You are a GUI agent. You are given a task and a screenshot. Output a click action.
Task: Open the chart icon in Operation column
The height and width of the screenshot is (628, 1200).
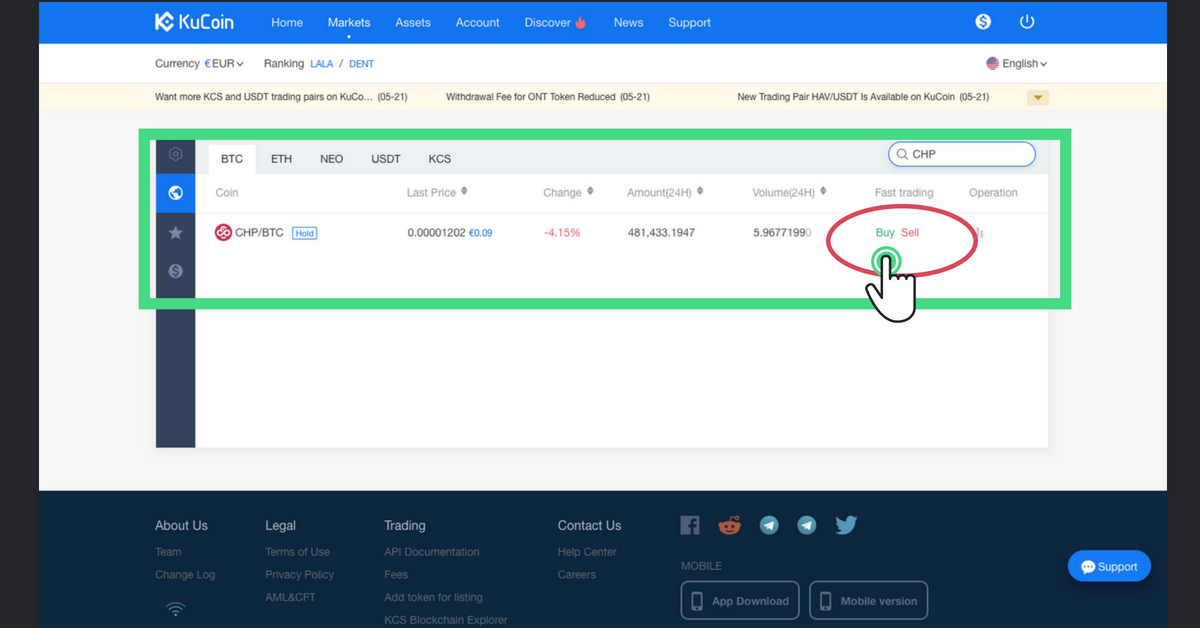(x=980, y=233)
